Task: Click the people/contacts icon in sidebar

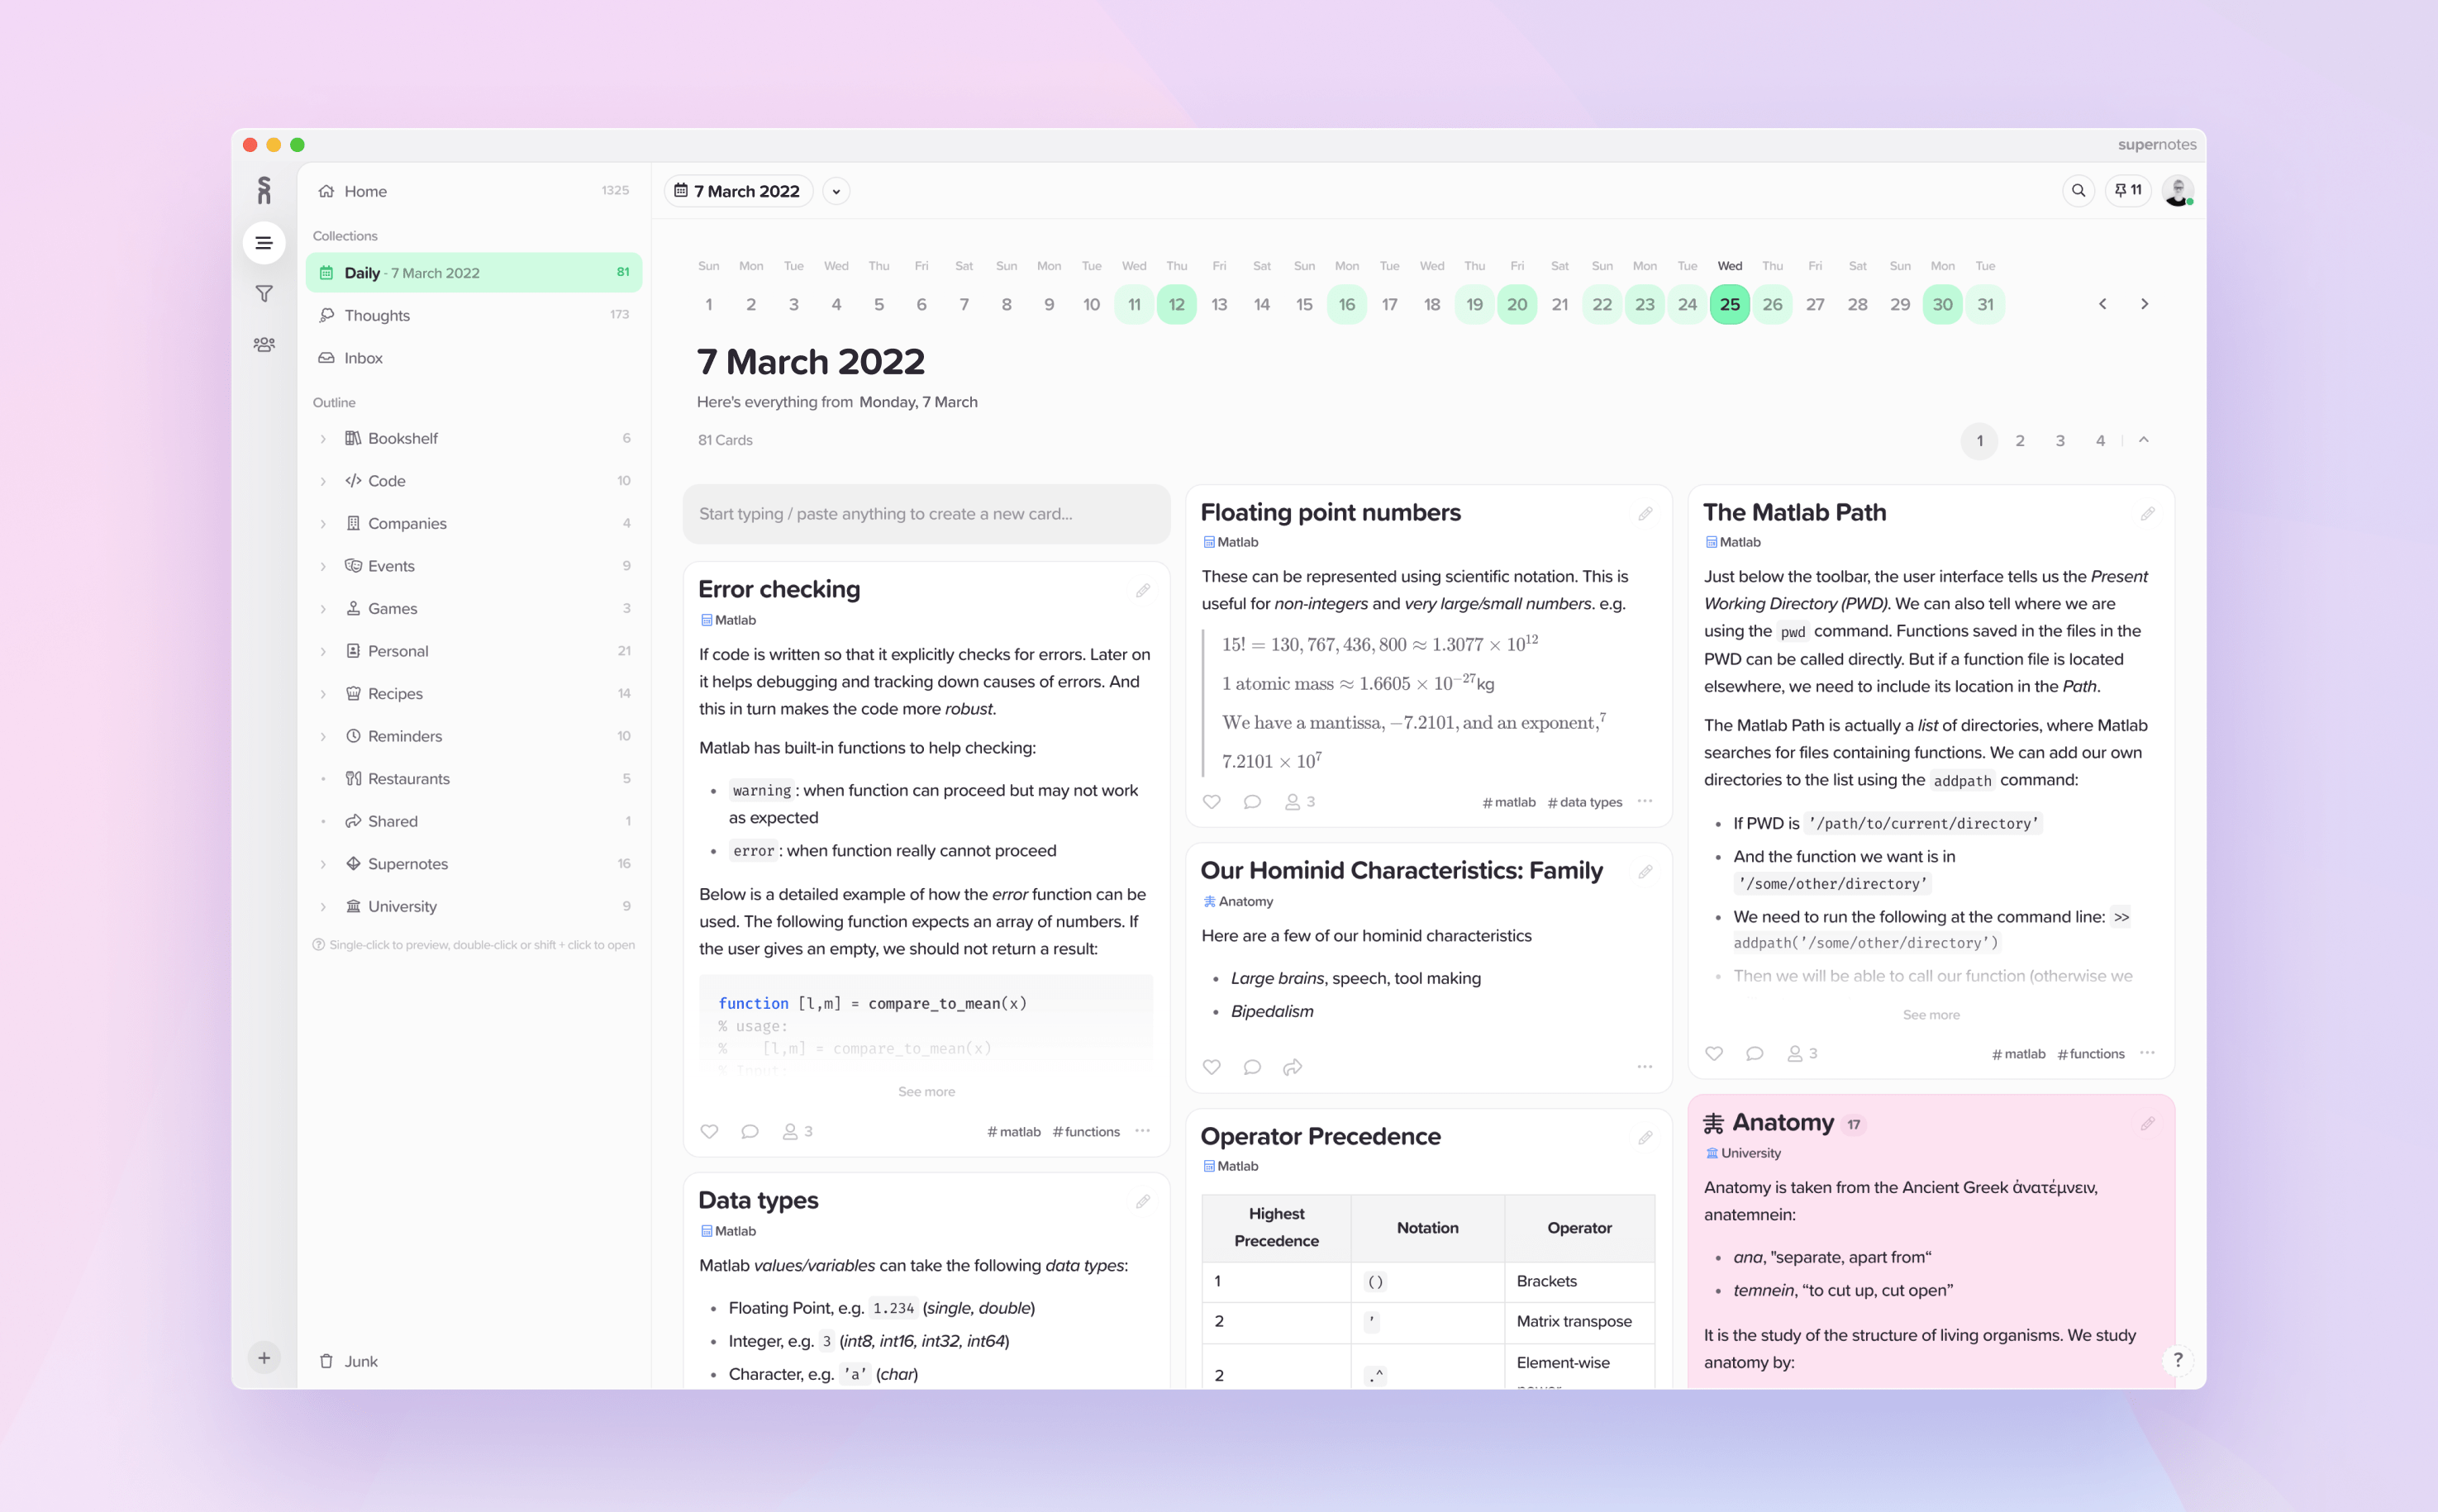Action: 264,343
